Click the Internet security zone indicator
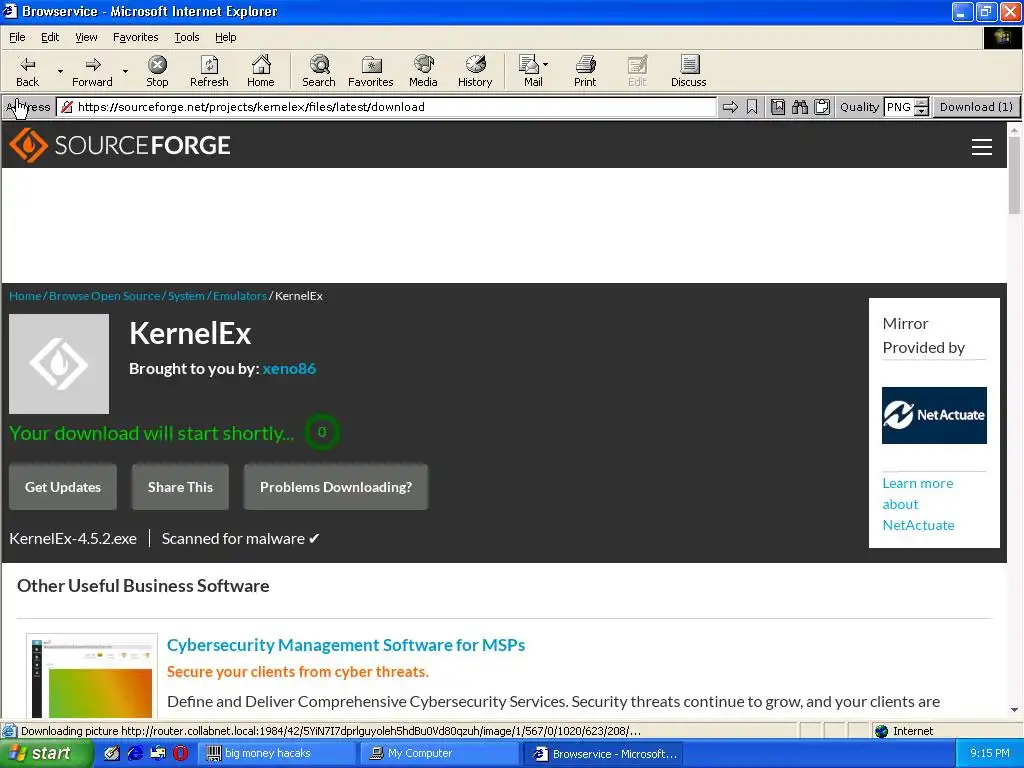This screenshot has height=768, width=1024. 904,731
